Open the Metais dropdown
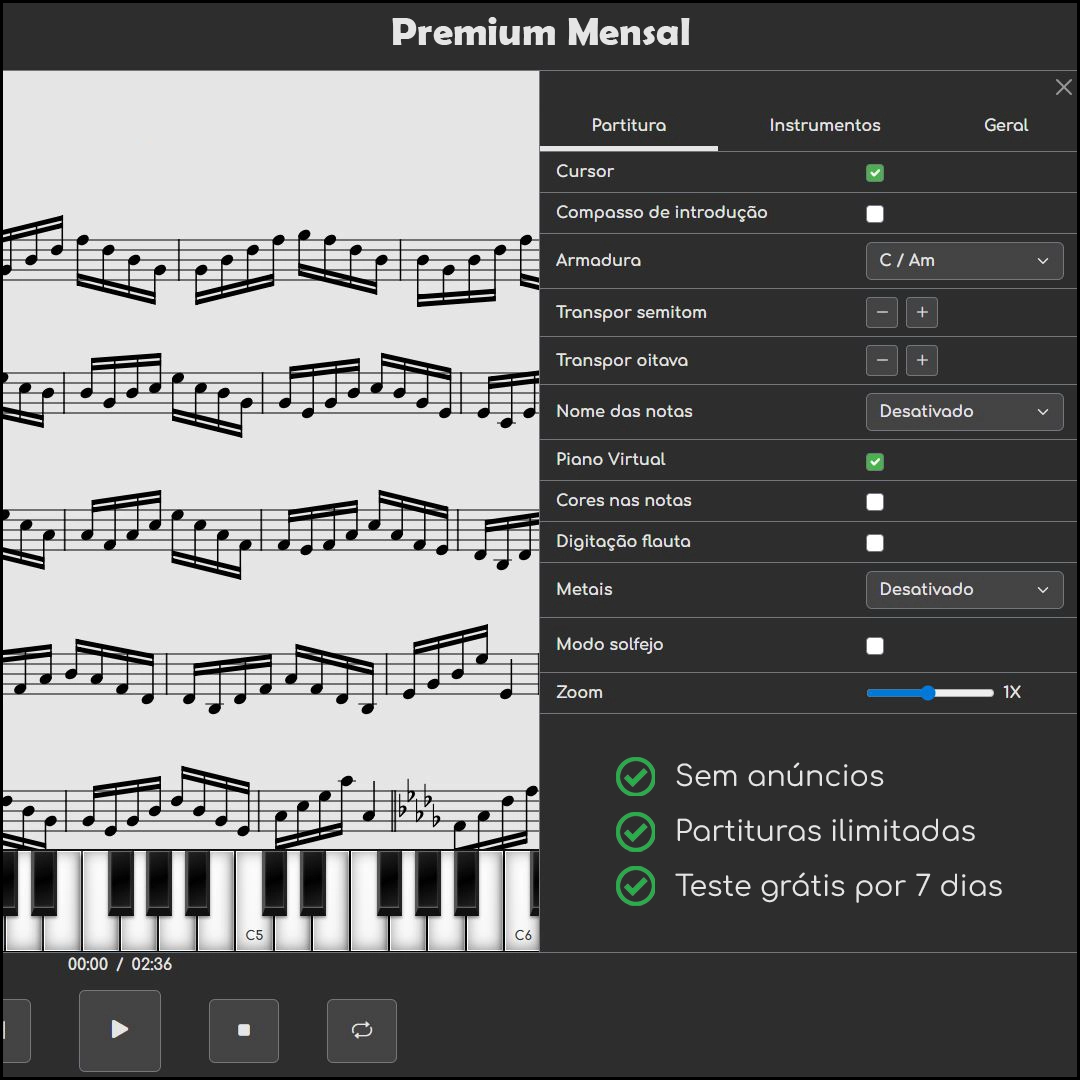This screenshot has width=1080, height=1080. [x=964, y=590]
